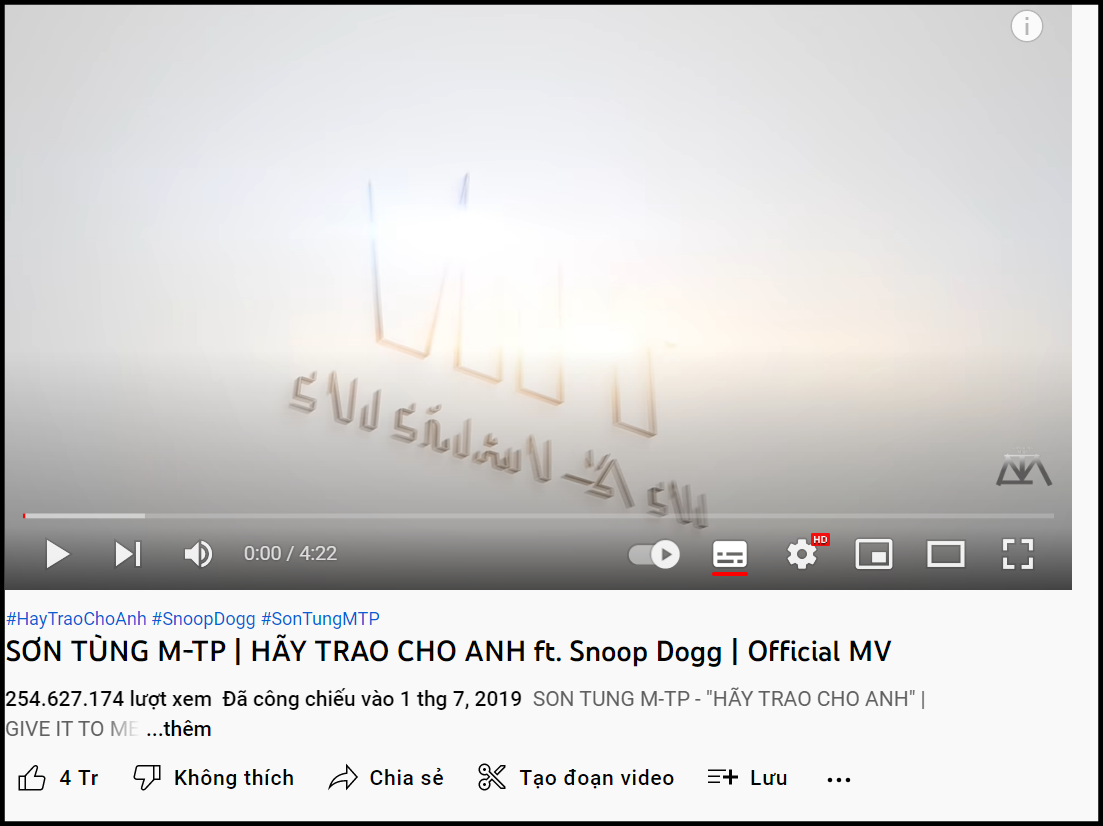Image resolution: width=1103 pixels, height=826 pixels.
Task: Toggle subtitles/closed captions
Action: 729,554
